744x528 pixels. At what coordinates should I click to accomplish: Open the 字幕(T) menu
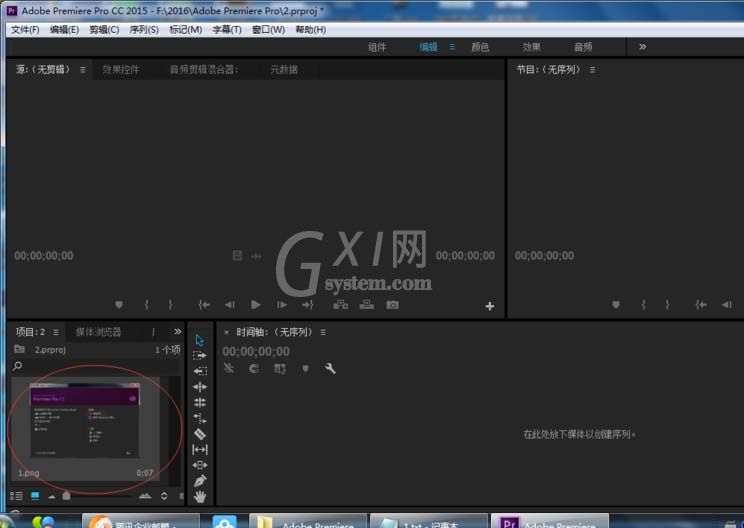(227, 30)
